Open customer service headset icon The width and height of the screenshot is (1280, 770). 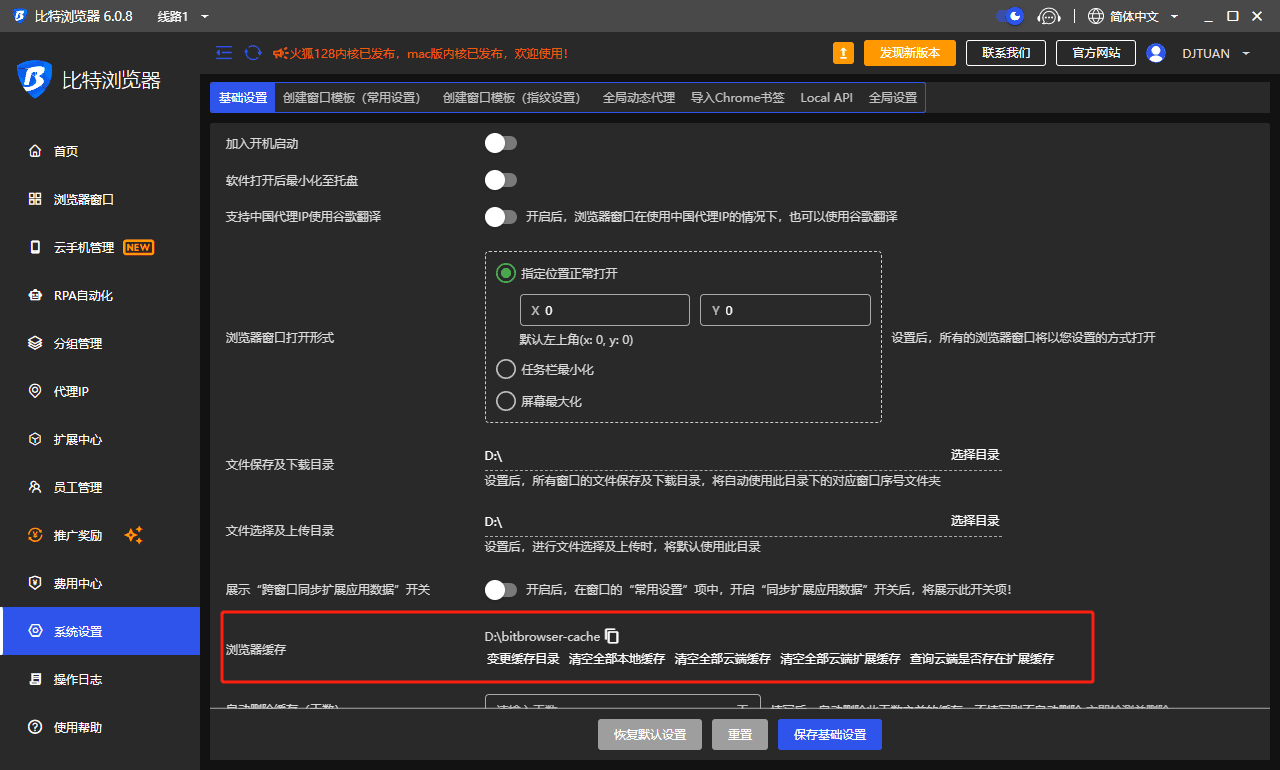(x=1048, y=16)
